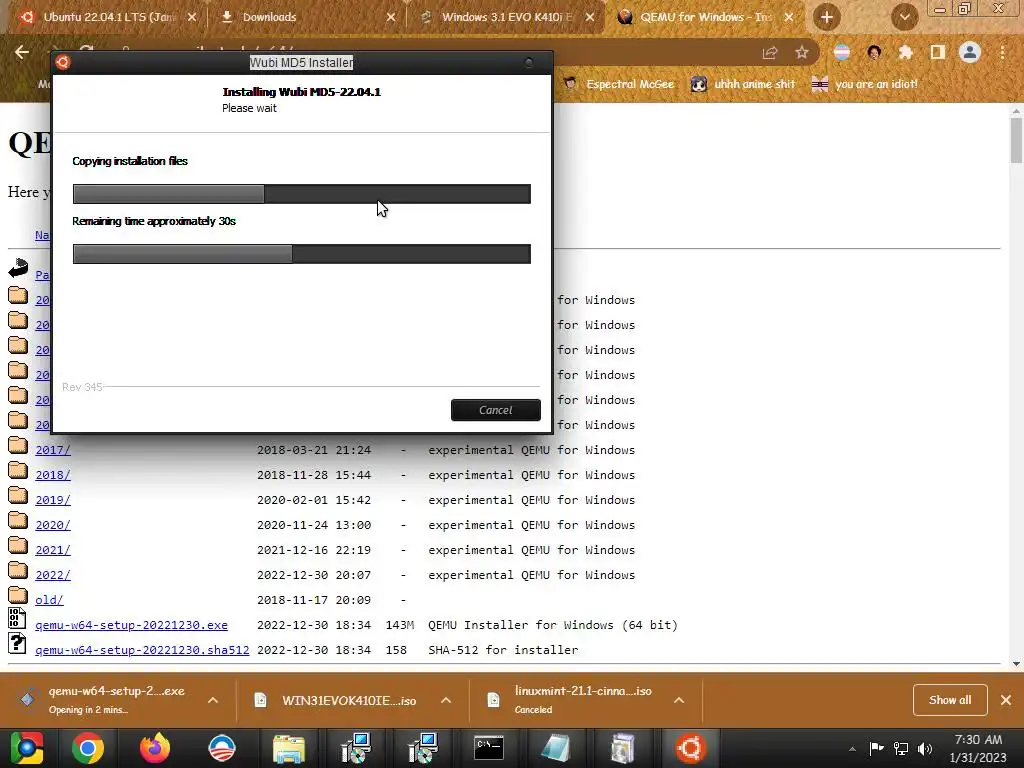
Task: Toggle the browser side panel
Action: coord(937,52)
